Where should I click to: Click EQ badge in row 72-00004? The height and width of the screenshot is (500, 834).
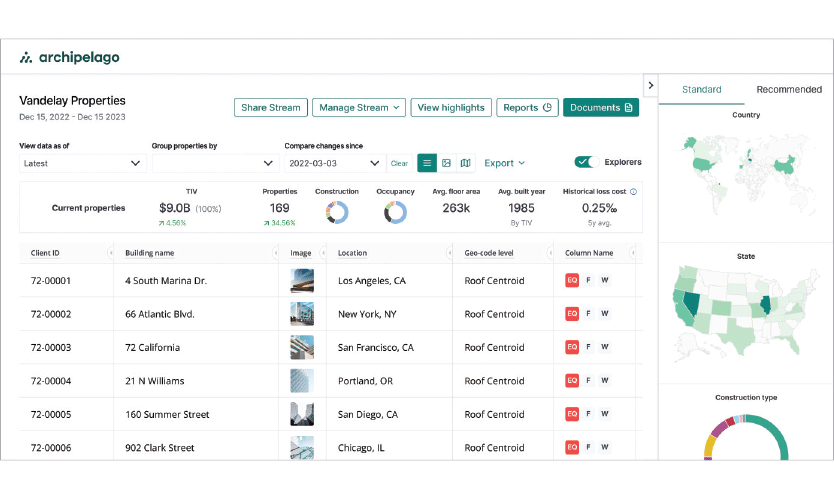click(x=572, y=380)
